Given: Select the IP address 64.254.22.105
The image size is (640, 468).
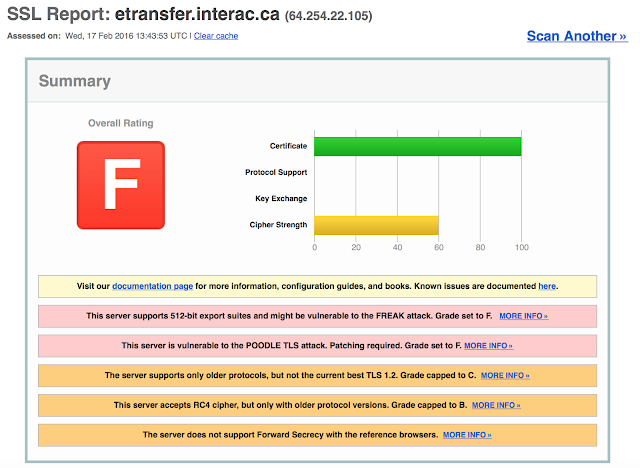Looking at the screenshot, I should coord(329,16).
